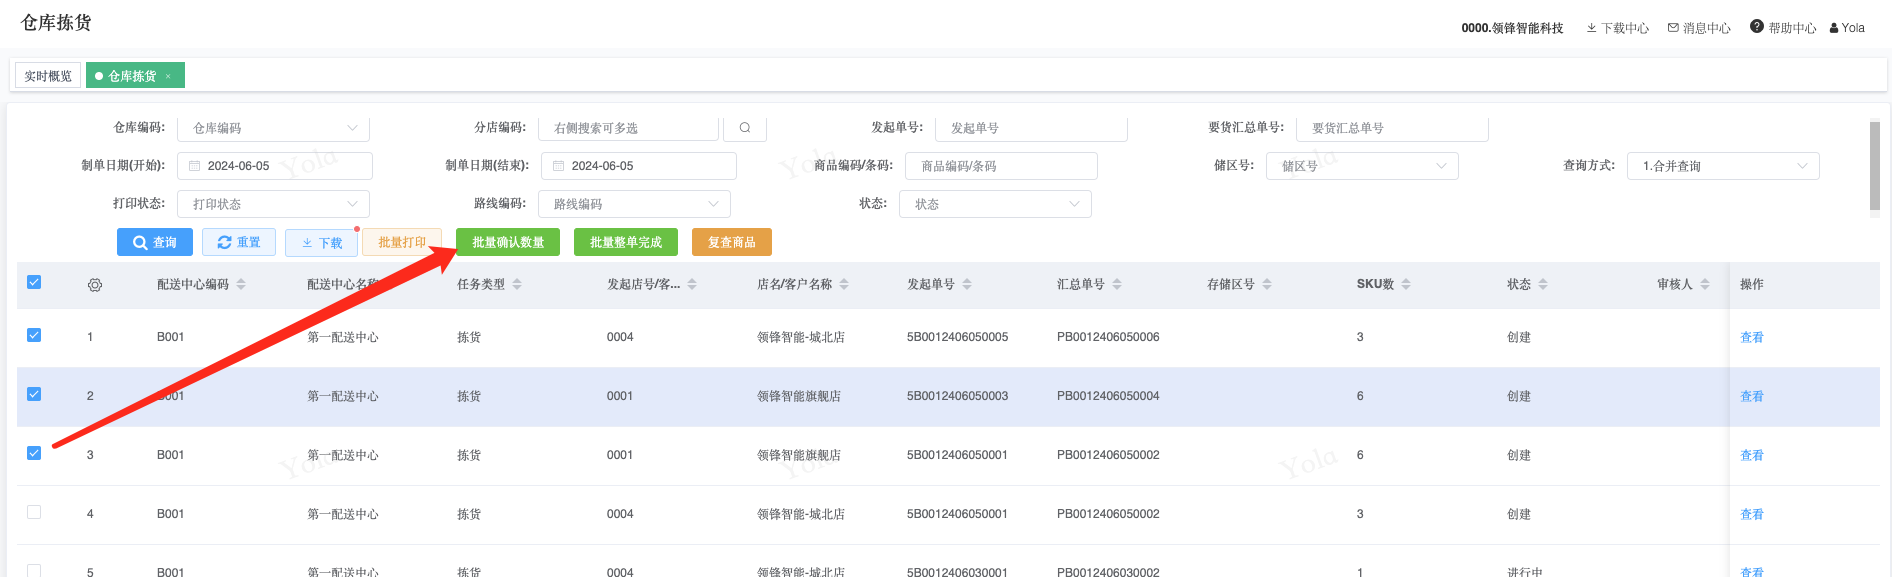Open the table column settings gear

[x=95, y=285]
